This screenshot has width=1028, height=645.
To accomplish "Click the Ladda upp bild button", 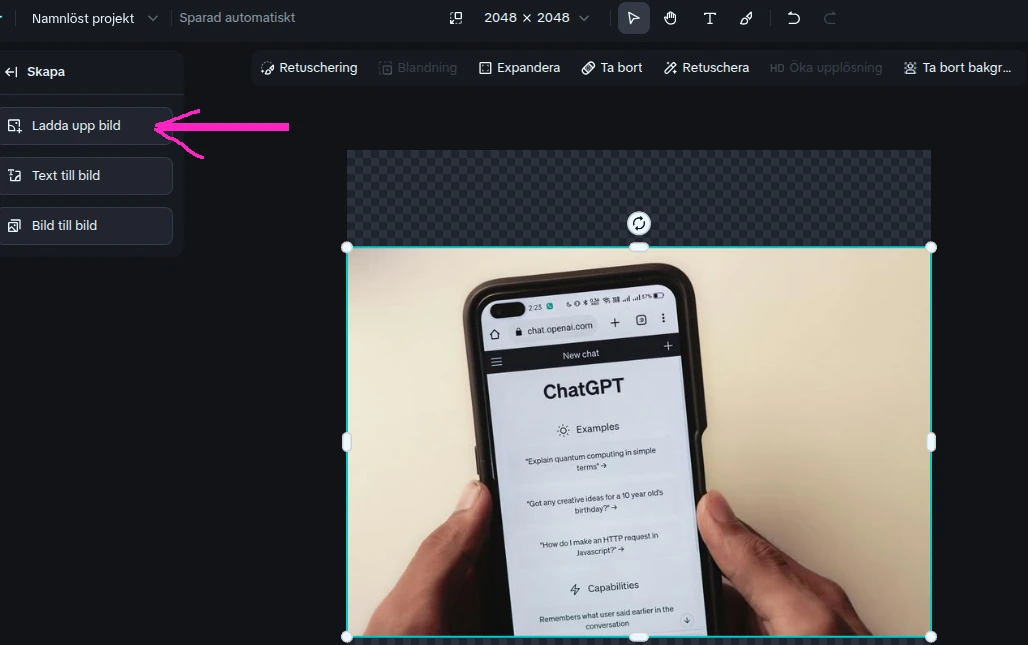I will point(85,126).
